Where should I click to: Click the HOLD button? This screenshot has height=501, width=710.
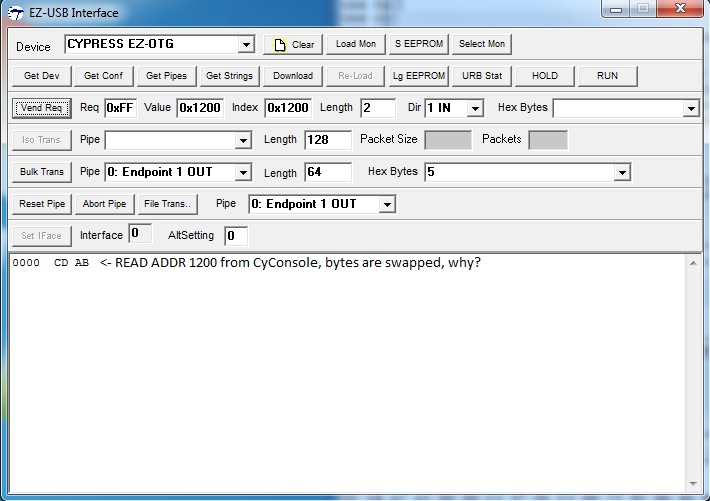[x=545, y=76]
